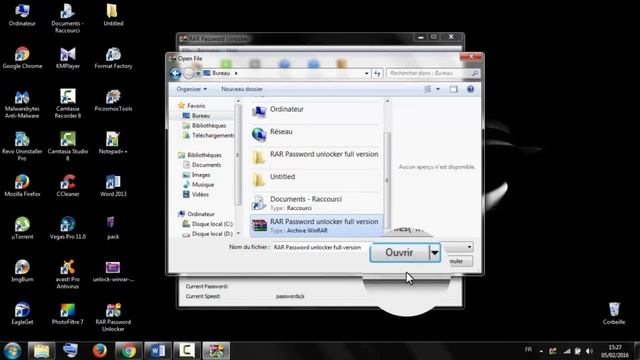Open Format Factory desktop icon

click(113, 58)
